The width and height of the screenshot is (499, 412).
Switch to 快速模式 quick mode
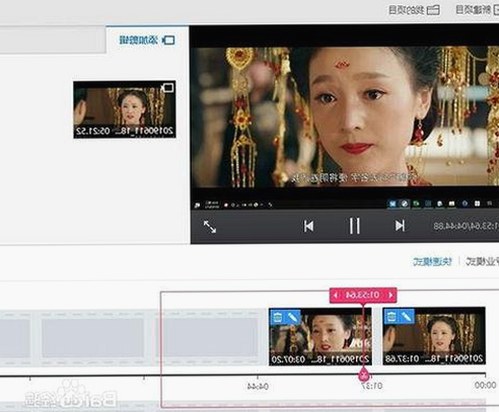432,262
